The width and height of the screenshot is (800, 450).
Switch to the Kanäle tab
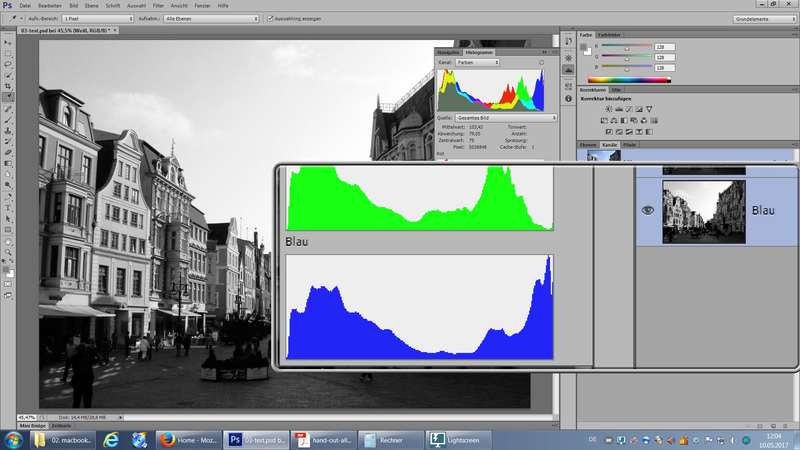[x=608, y=145]
